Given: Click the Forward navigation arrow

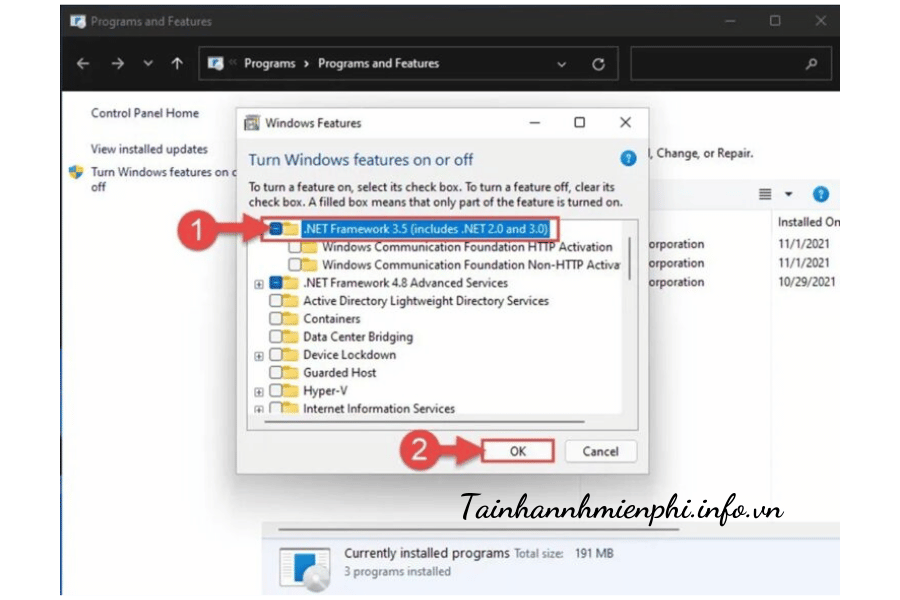Looking at the screenshot, I should point(117,64).
